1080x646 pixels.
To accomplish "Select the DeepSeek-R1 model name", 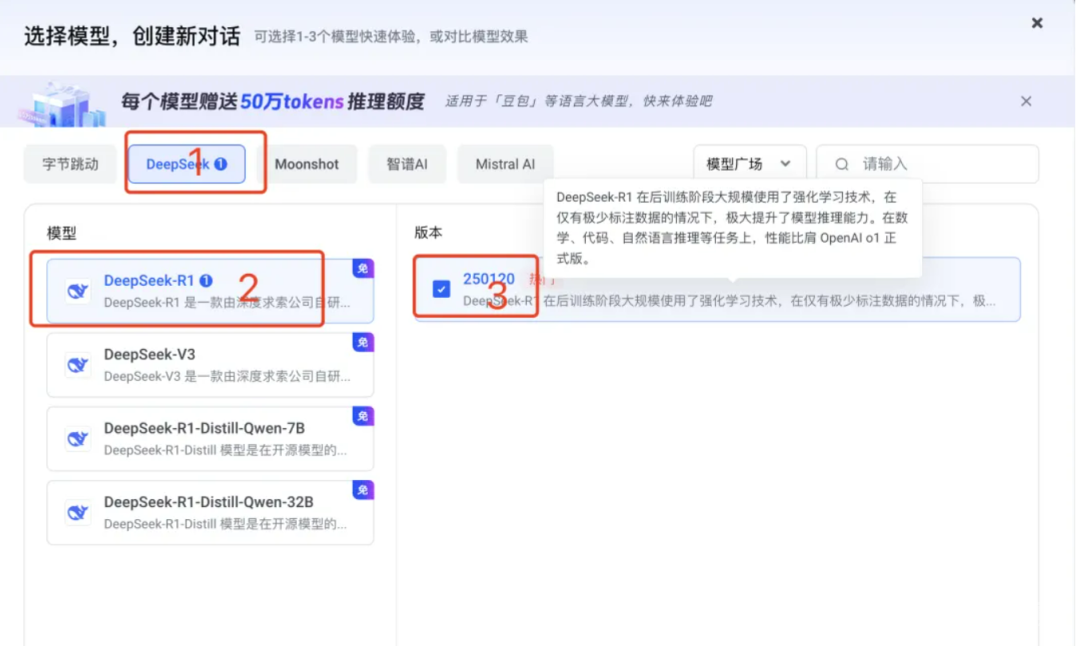I will pos(149,280).
